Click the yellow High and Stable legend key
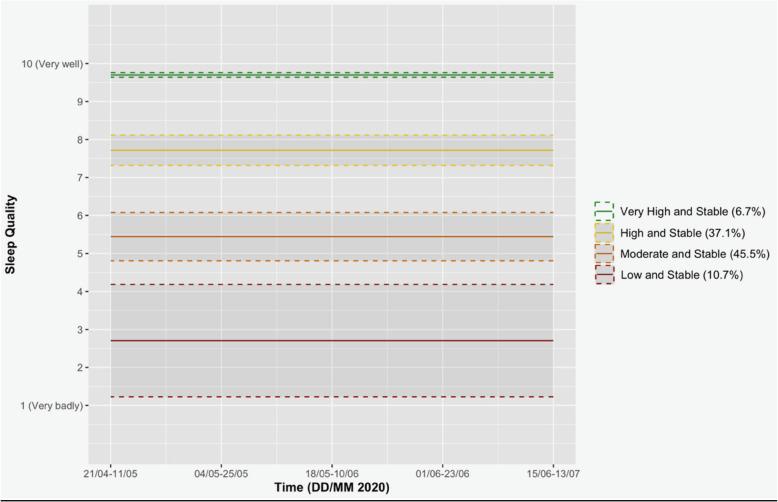778x502 pixels. pyautogui.click(x=603, y=232)
